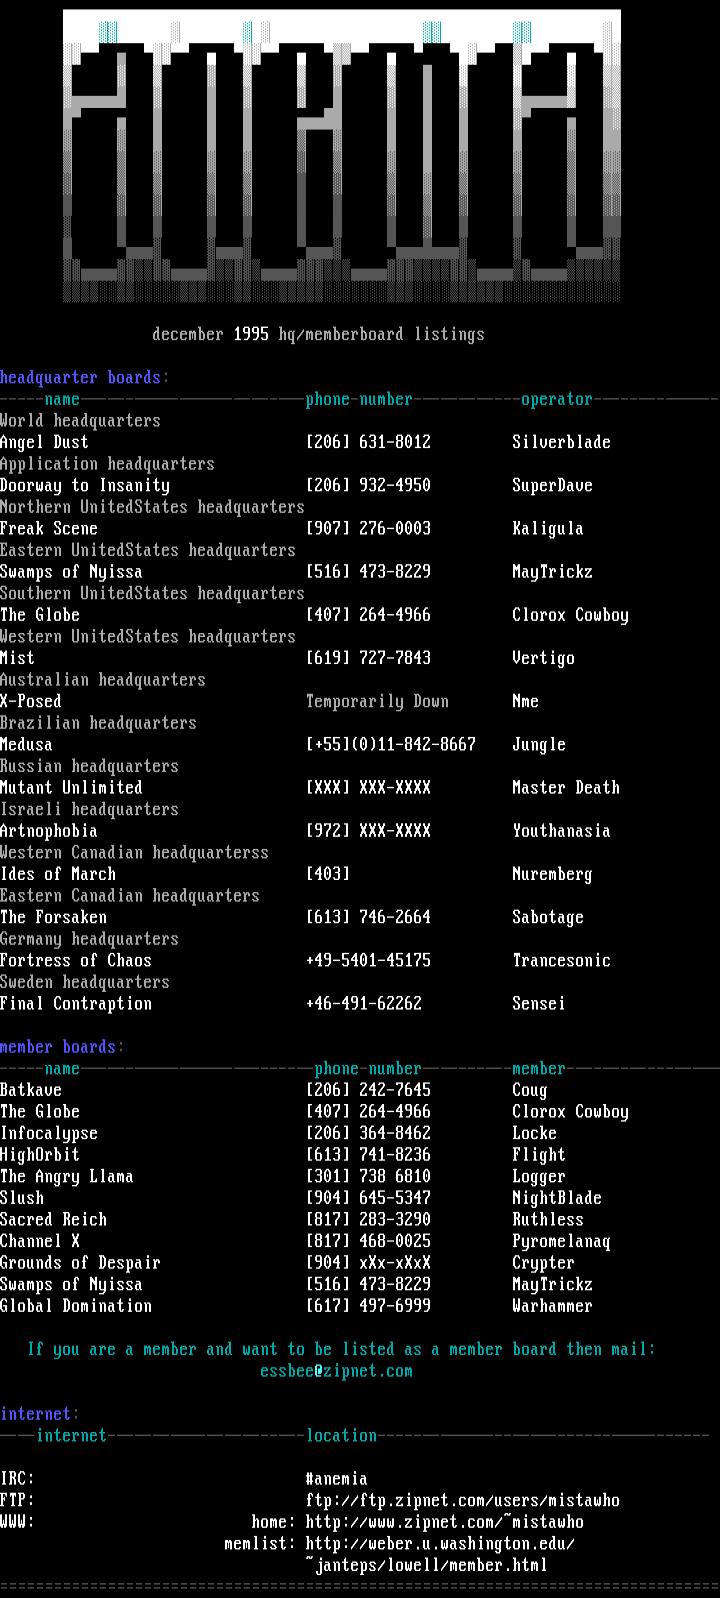Screen dimensions: 720x1598
Task: Select the Global Domination phone number
Action: (x=368, y=1306)
